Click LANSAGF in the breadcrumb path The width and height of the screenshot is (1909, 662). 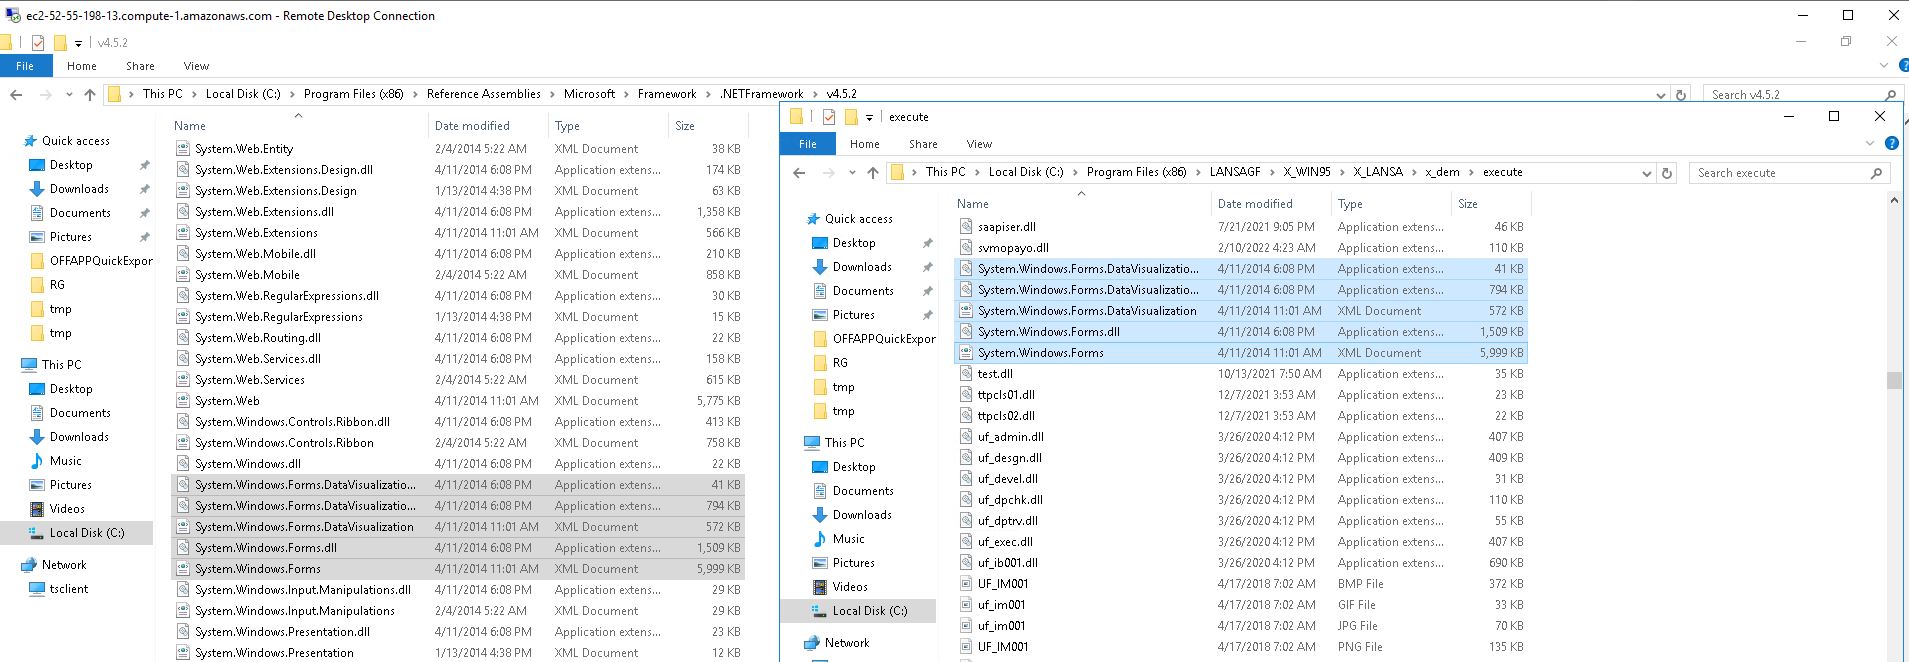pyautogui.click(x=1234, y=172)
